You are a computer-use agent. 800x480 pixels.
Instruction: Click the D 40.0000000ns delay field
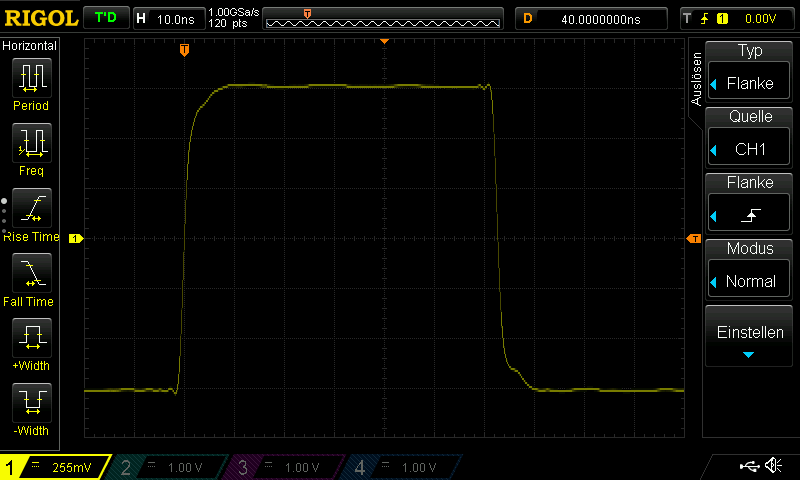tap(591, 19)
